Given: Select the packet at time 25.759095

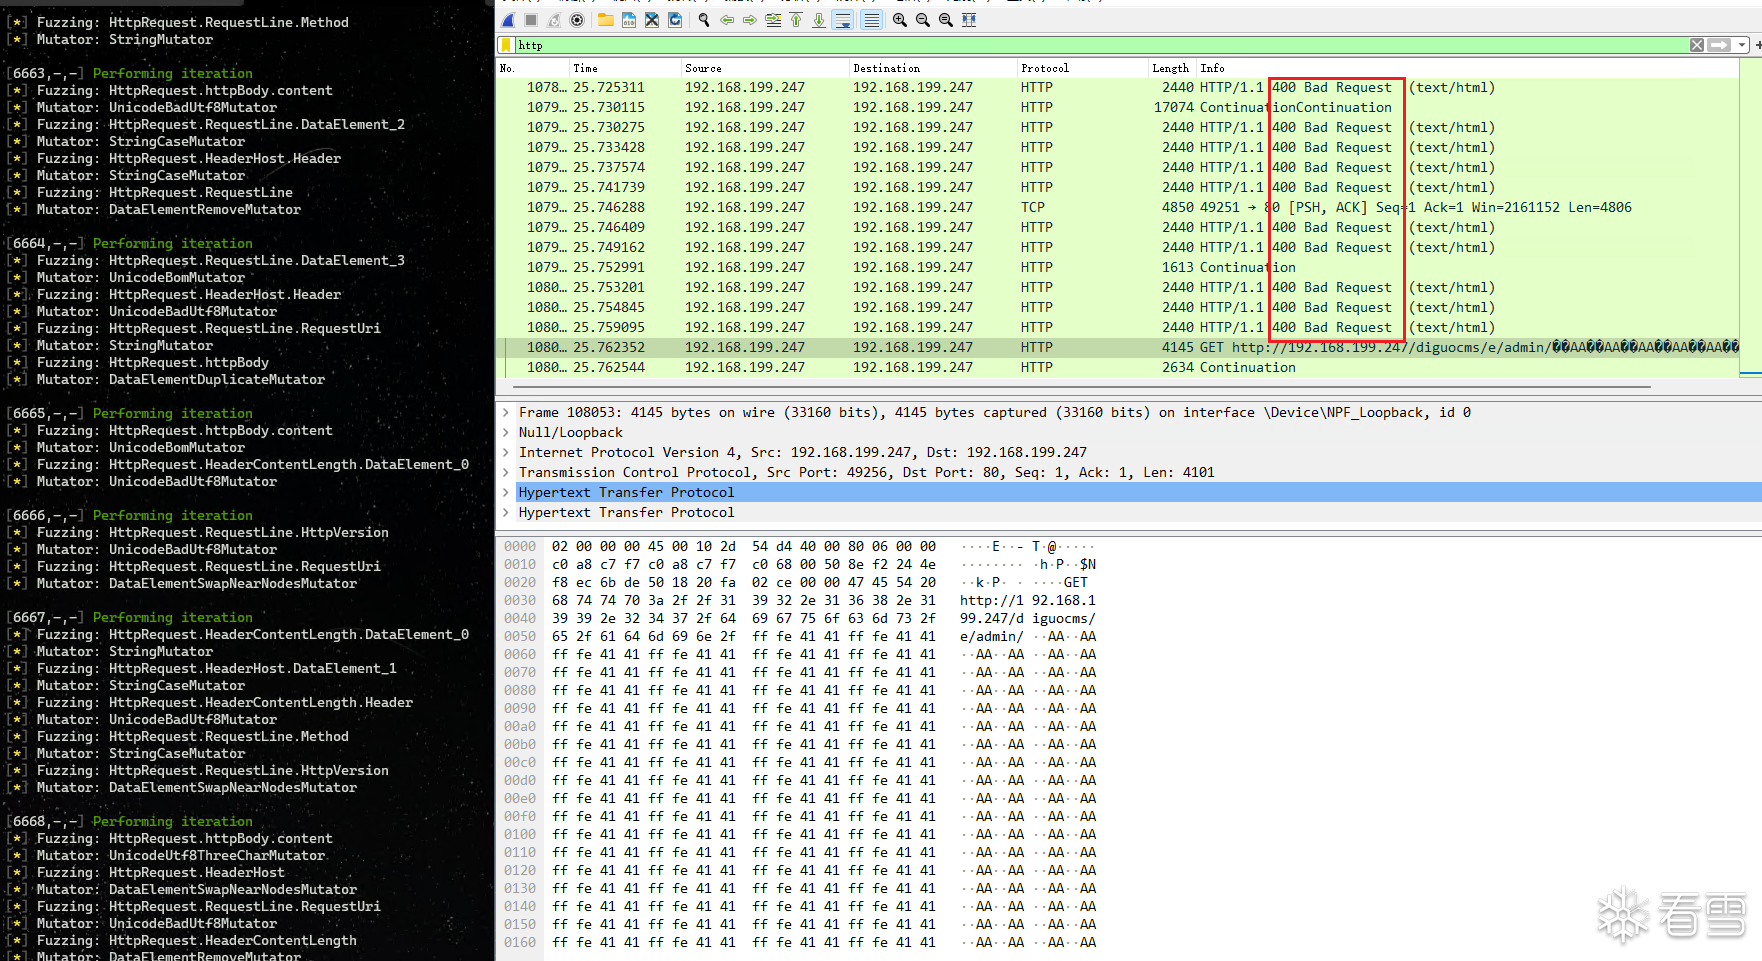Looking at the screenshot, I should (1118, 327).
